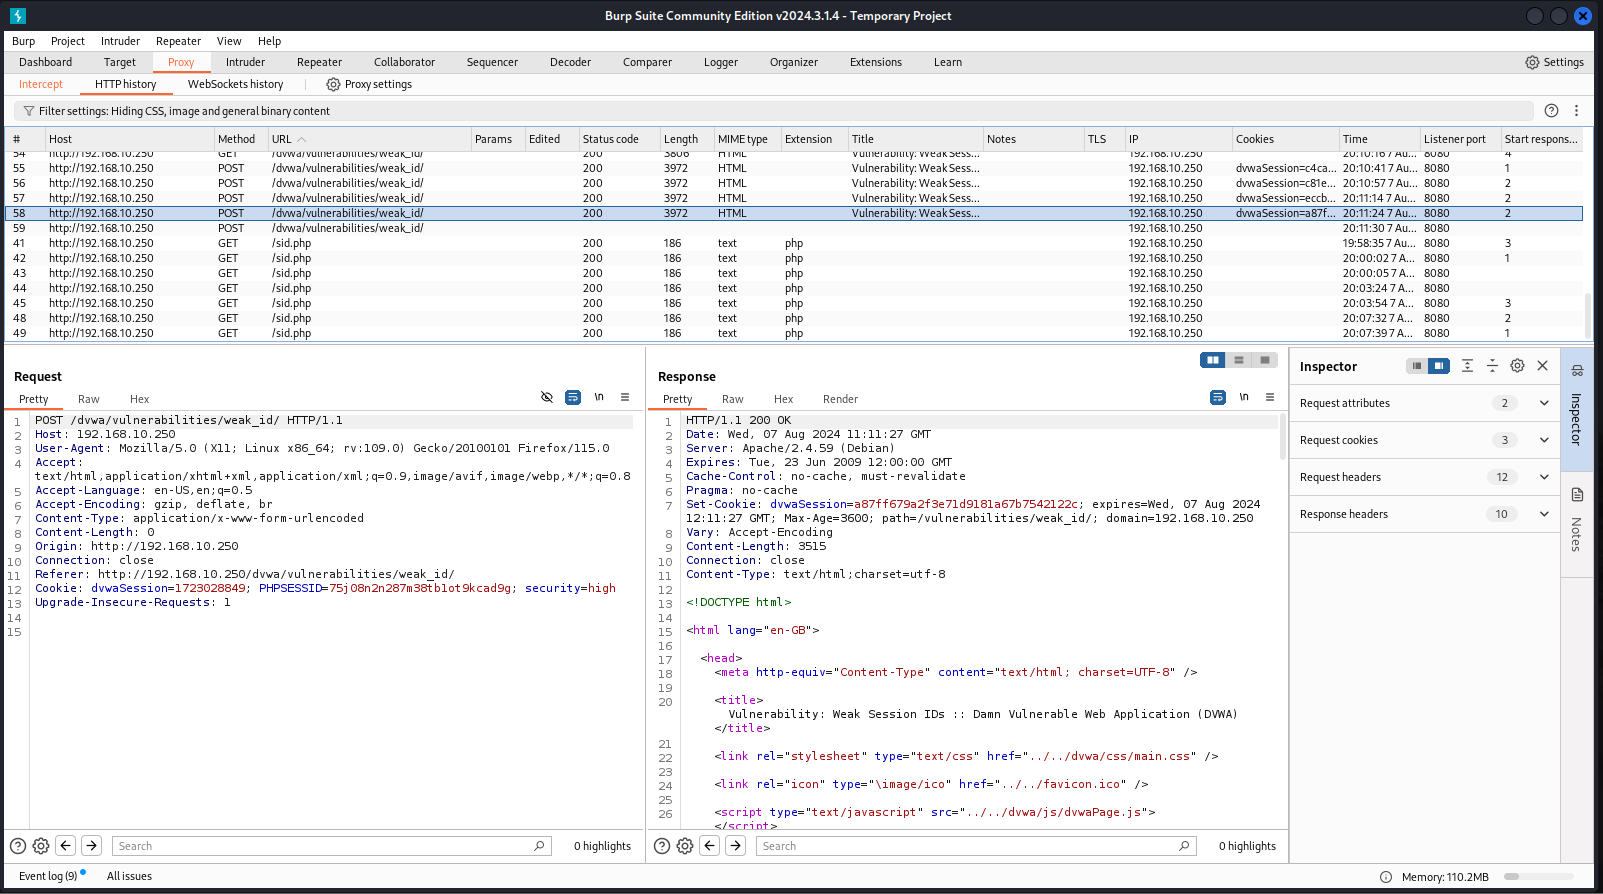Select history row number 59
The image size is (1603, 894).
point(794,228)
